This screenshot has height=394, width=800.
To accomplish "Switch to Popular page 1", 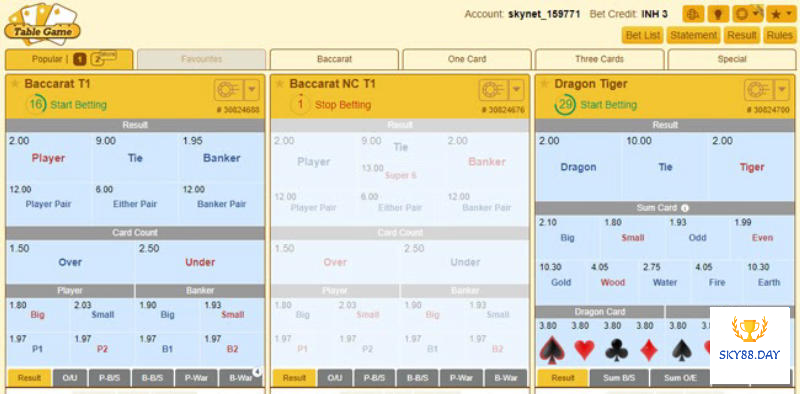I will click(x=79, y=59).
